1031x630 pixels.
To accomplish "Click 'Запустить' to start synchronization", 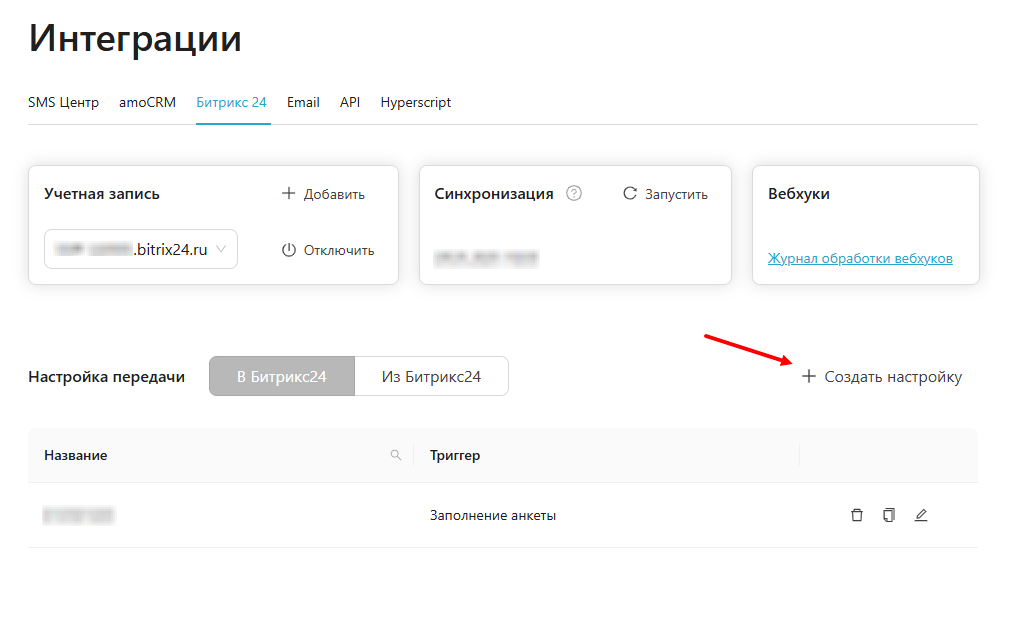I will point(665,194).
